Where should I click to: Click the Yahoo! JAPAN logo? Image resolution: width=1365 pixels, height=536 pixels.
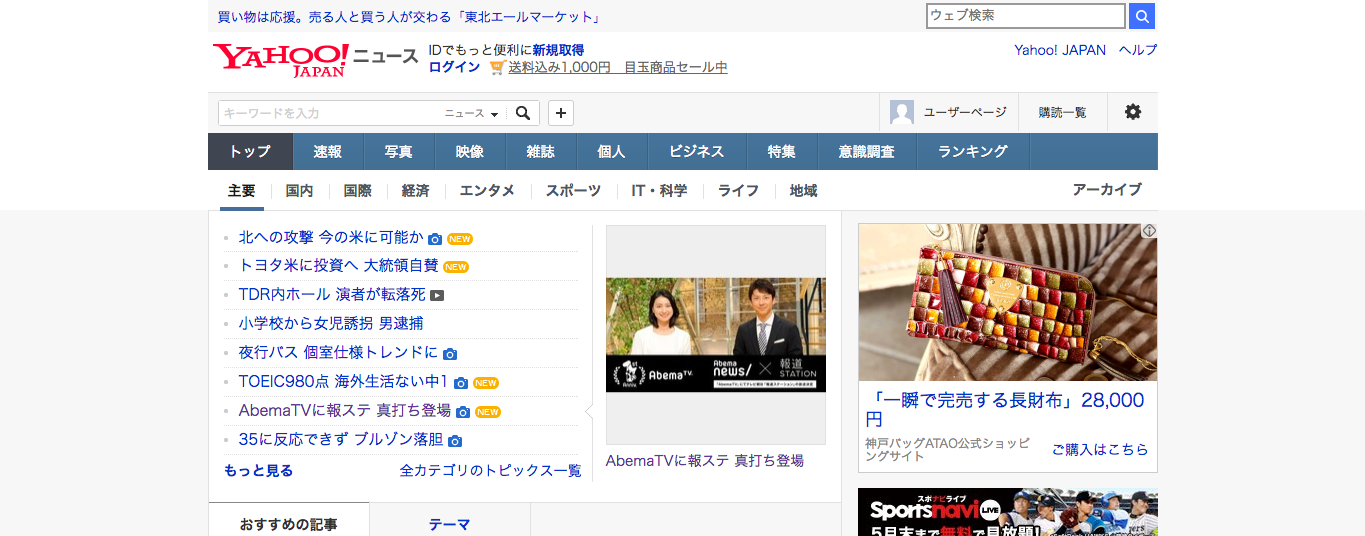click(x=280, y=59)
